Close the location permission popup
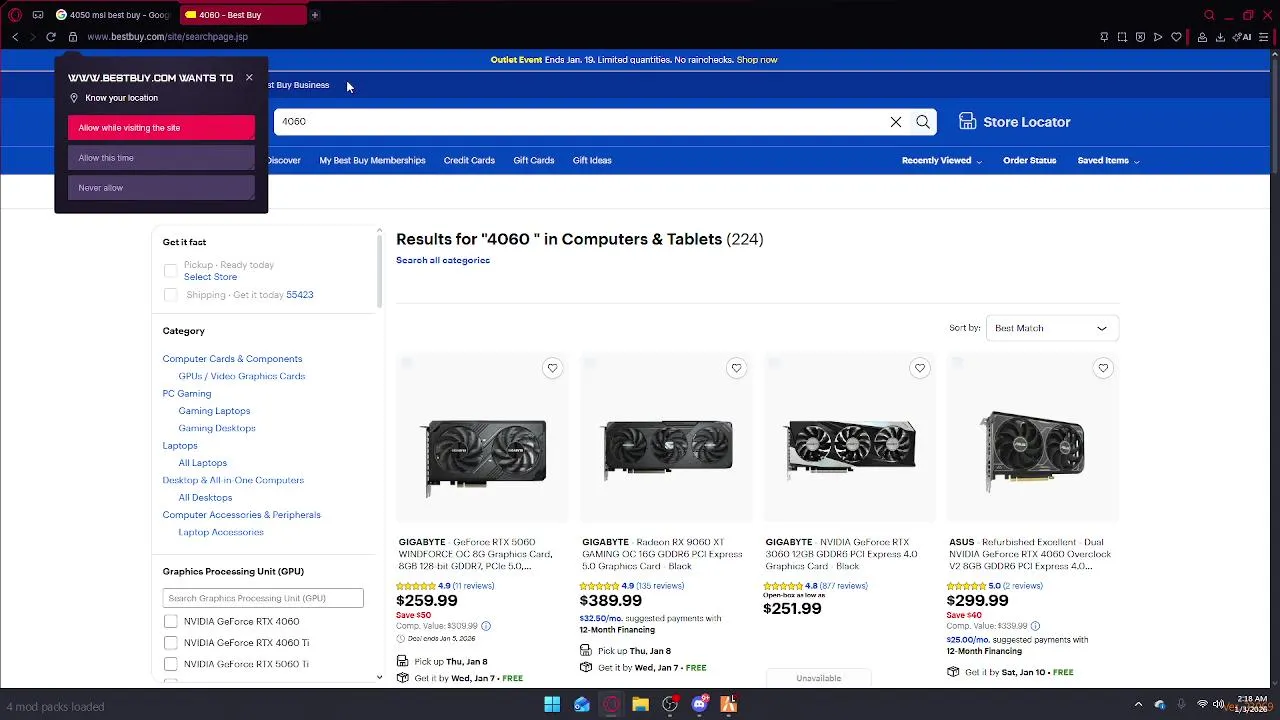 249,77
